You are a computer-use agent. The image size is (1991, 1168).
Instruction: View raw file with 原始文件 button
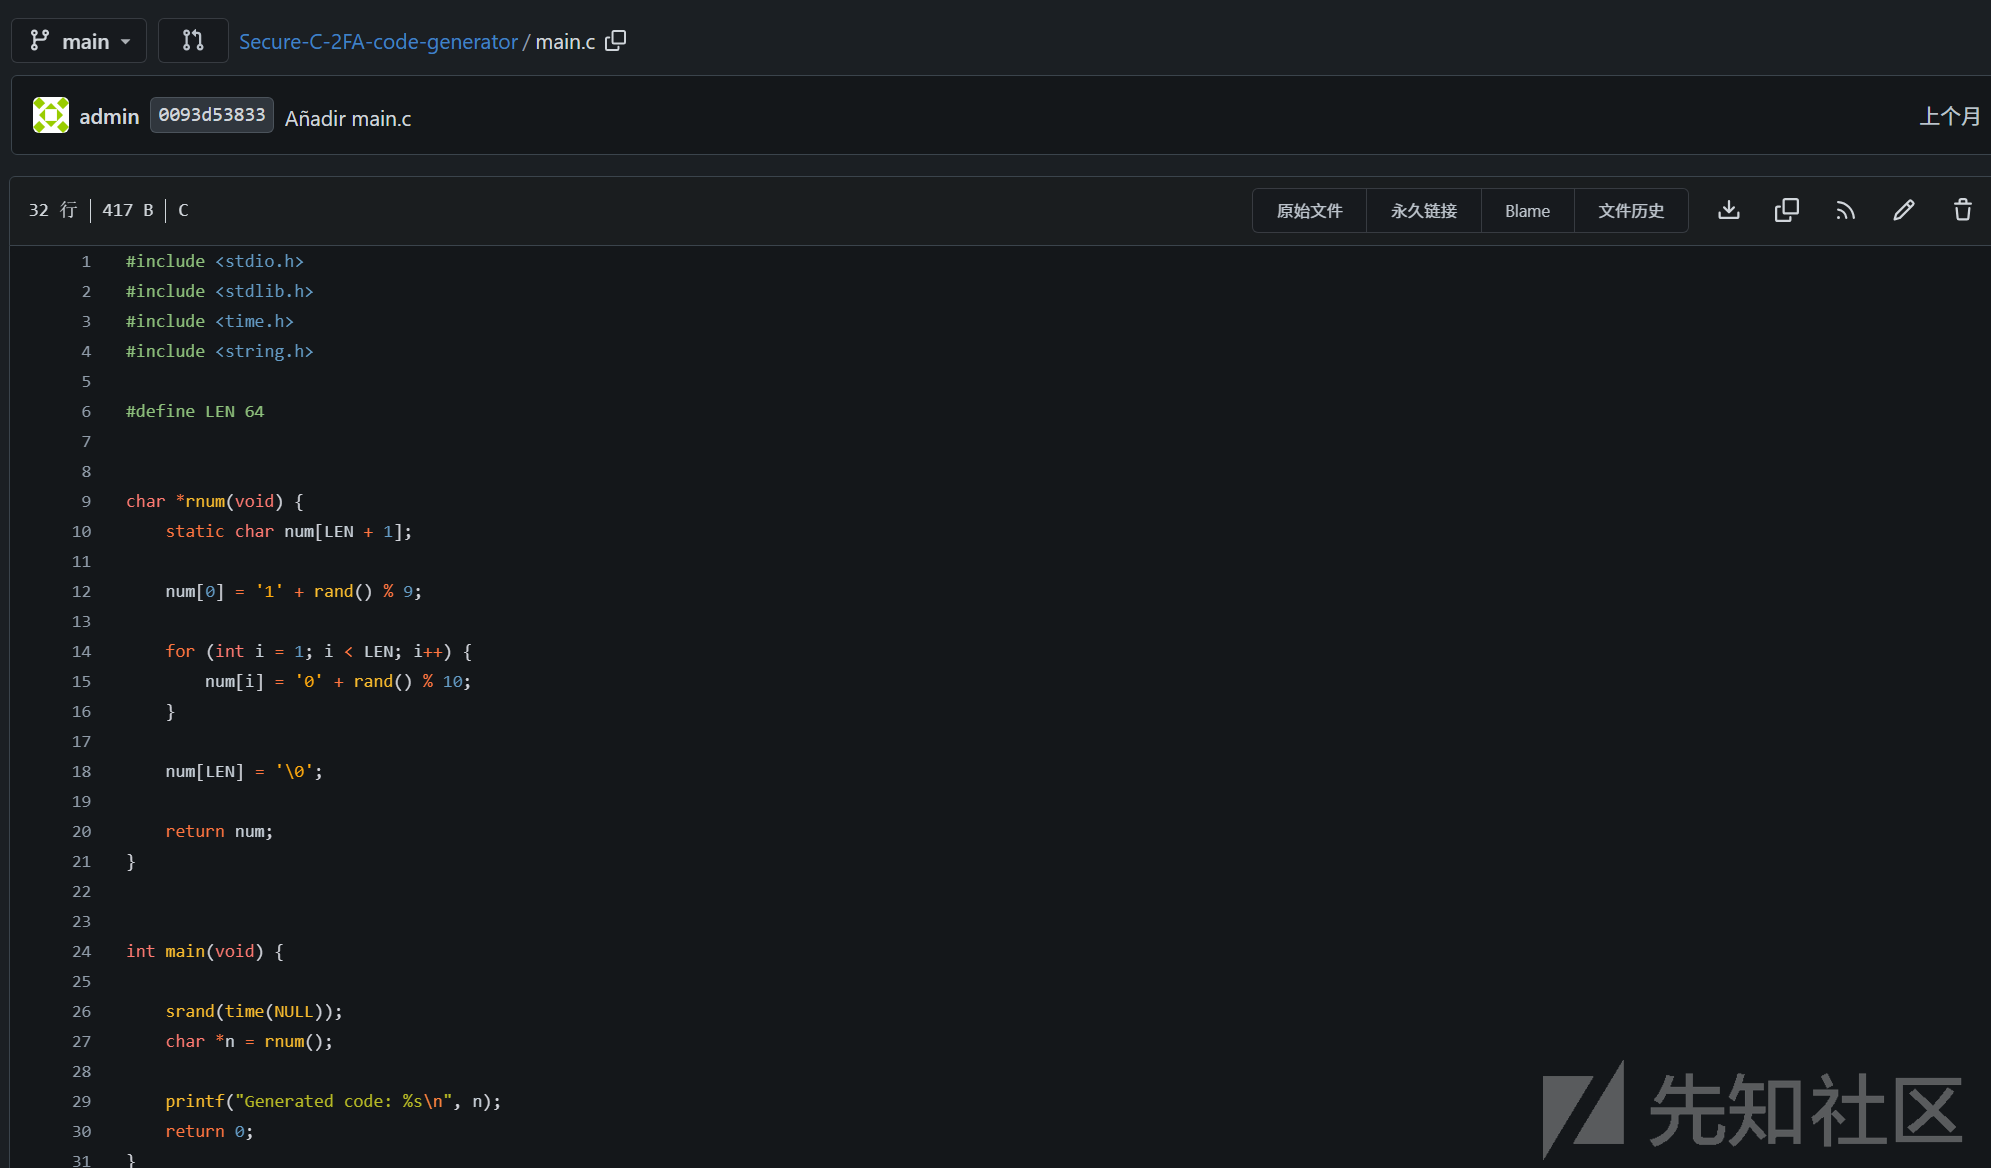(1309, 211)
